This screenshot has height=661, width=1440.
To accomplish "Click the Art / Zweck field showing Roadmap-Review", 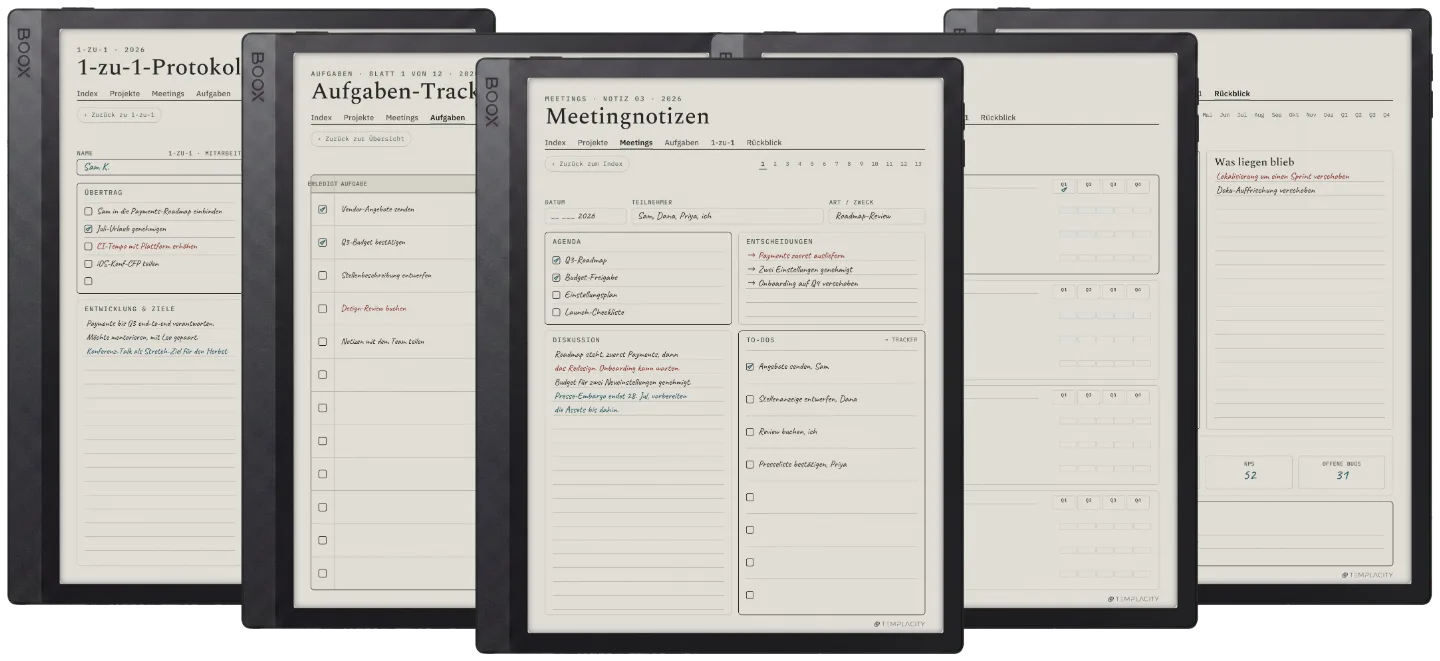I will coord(876,215).
